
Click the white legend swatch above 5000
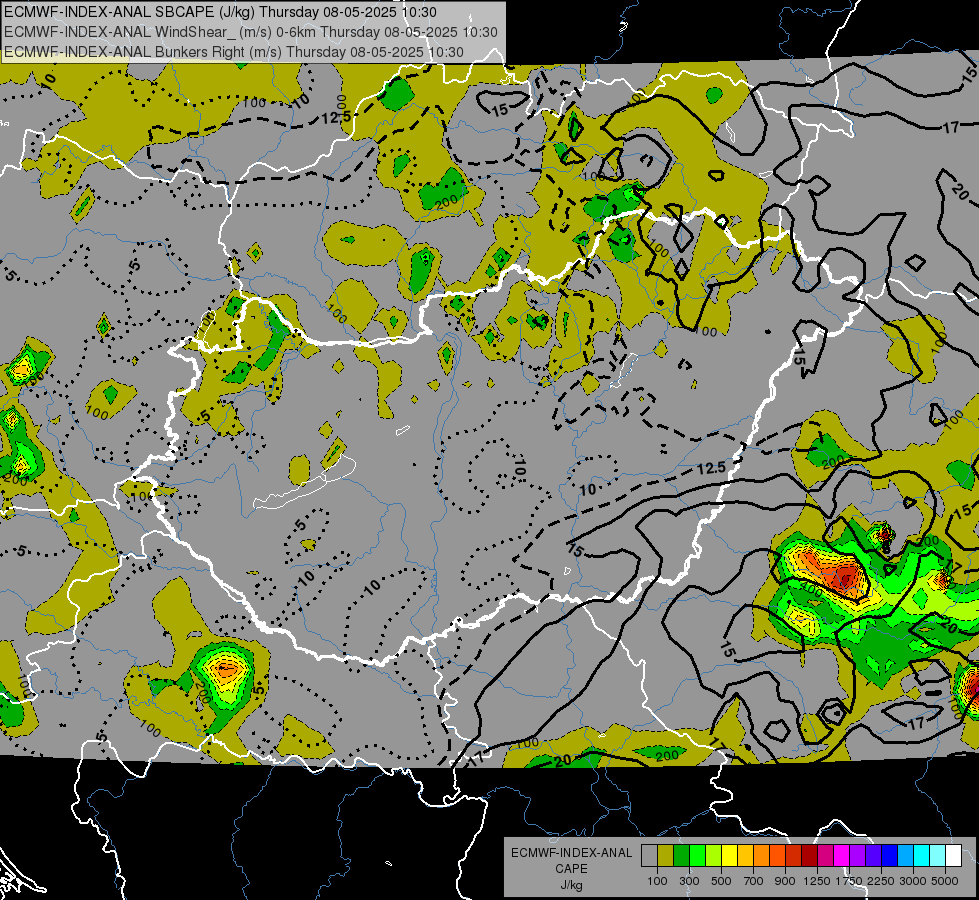coord(953,856)
